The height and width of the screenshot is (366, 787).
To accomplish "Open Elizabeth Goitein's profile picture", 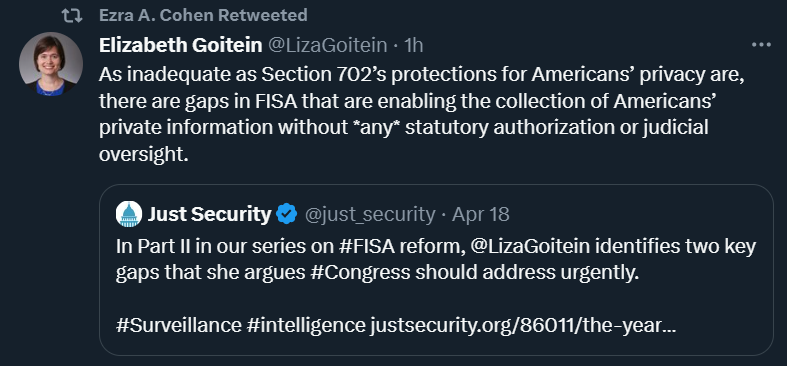I will click(51, 64).
